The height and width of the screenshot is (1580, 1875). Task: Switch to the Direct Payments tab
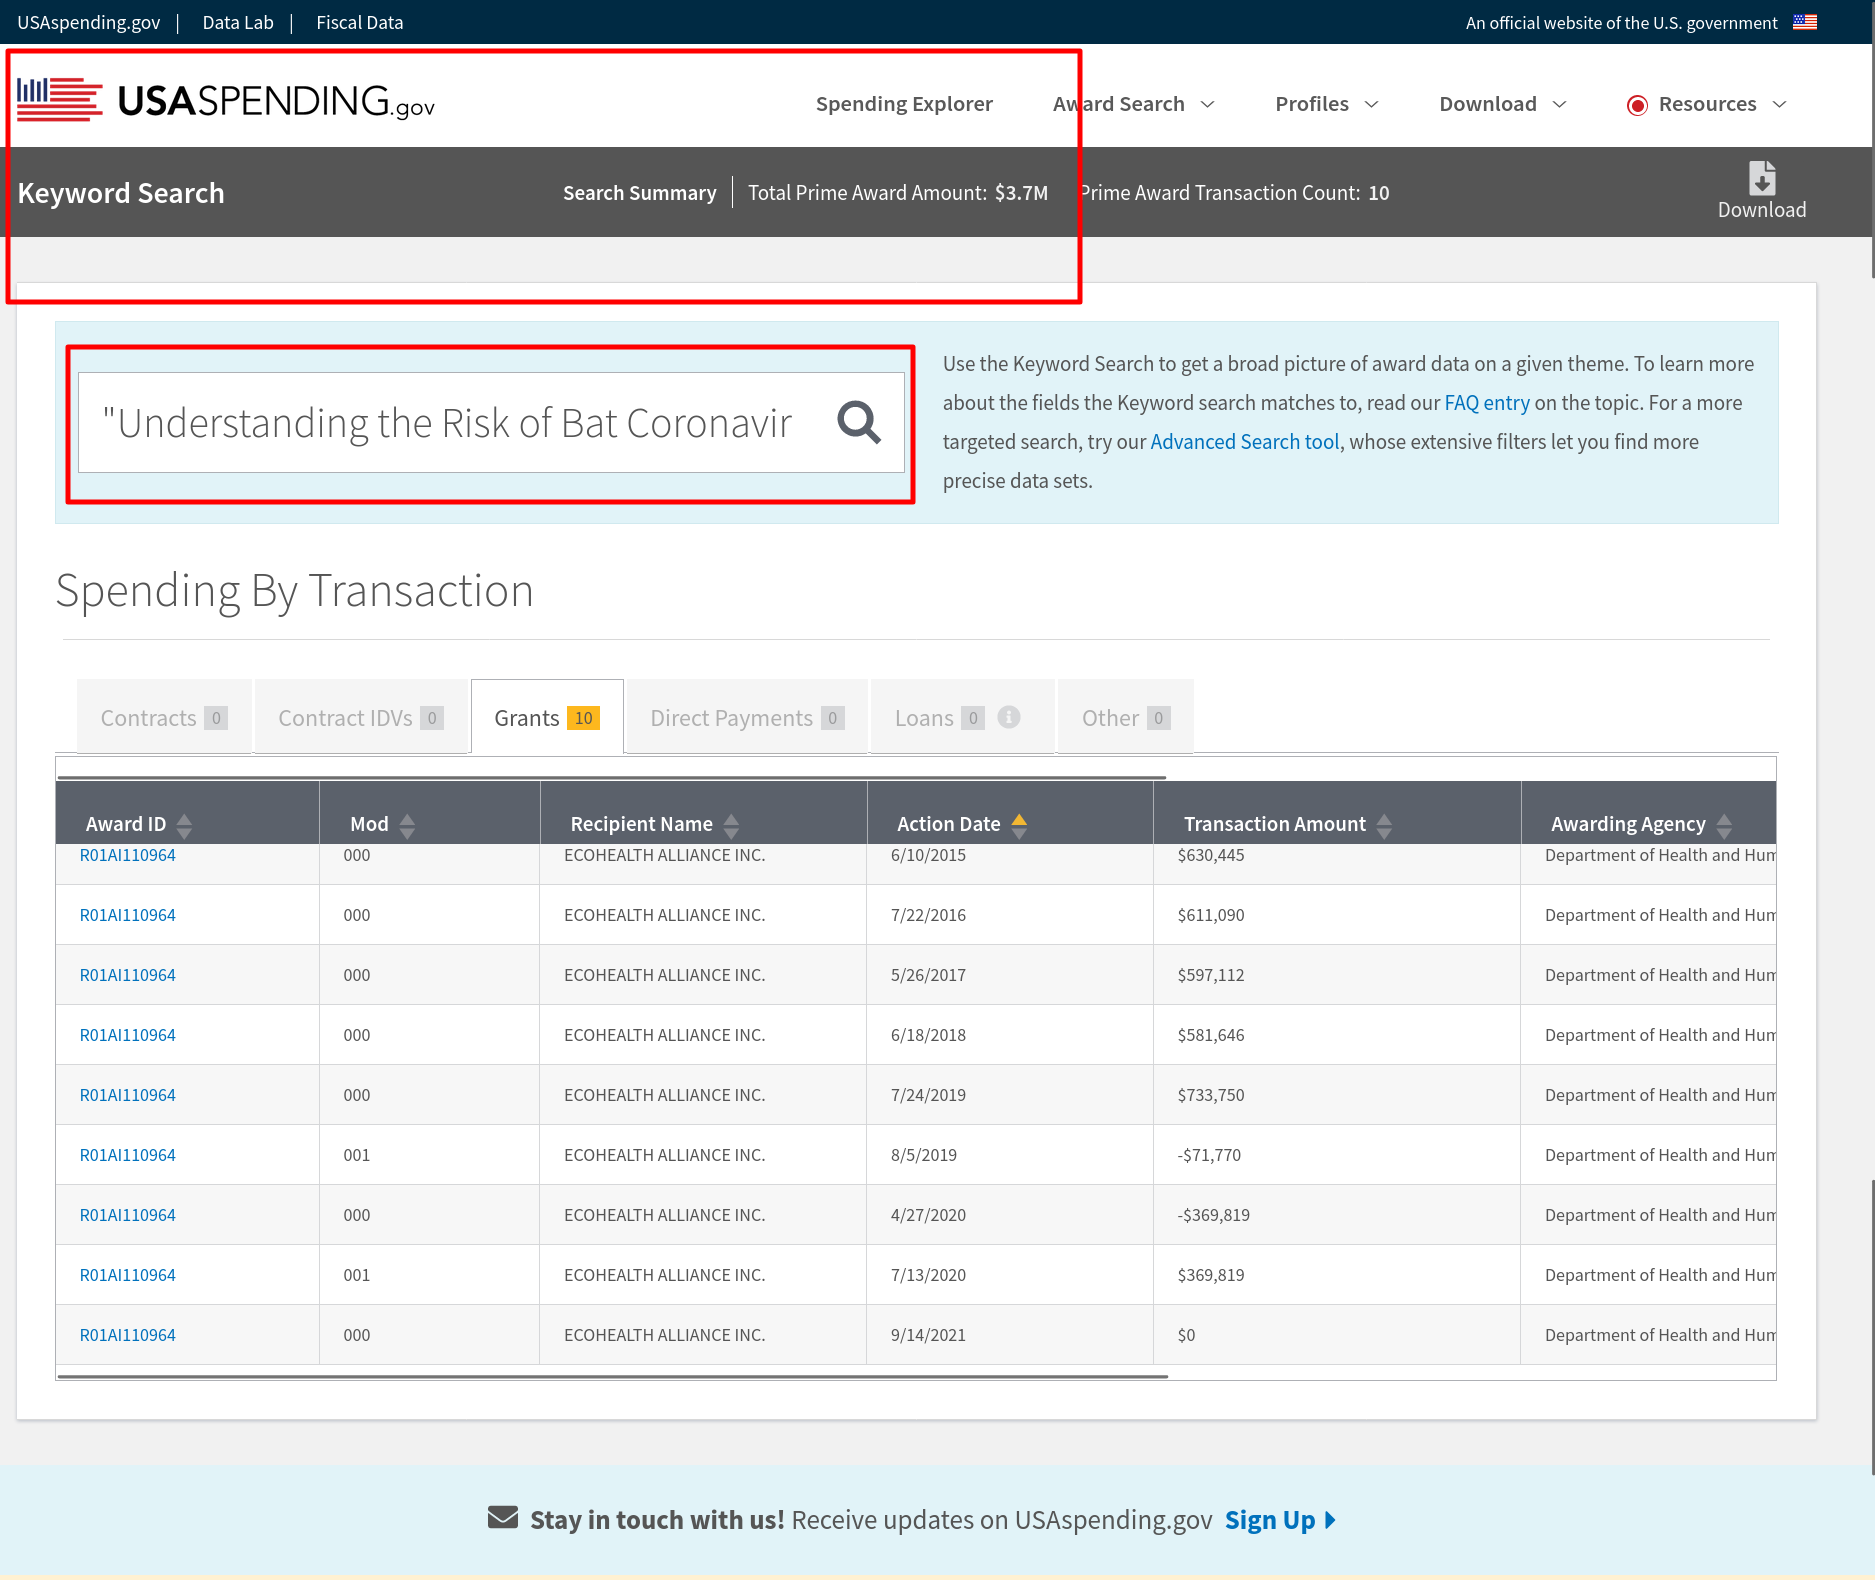(x=747, y=717)
